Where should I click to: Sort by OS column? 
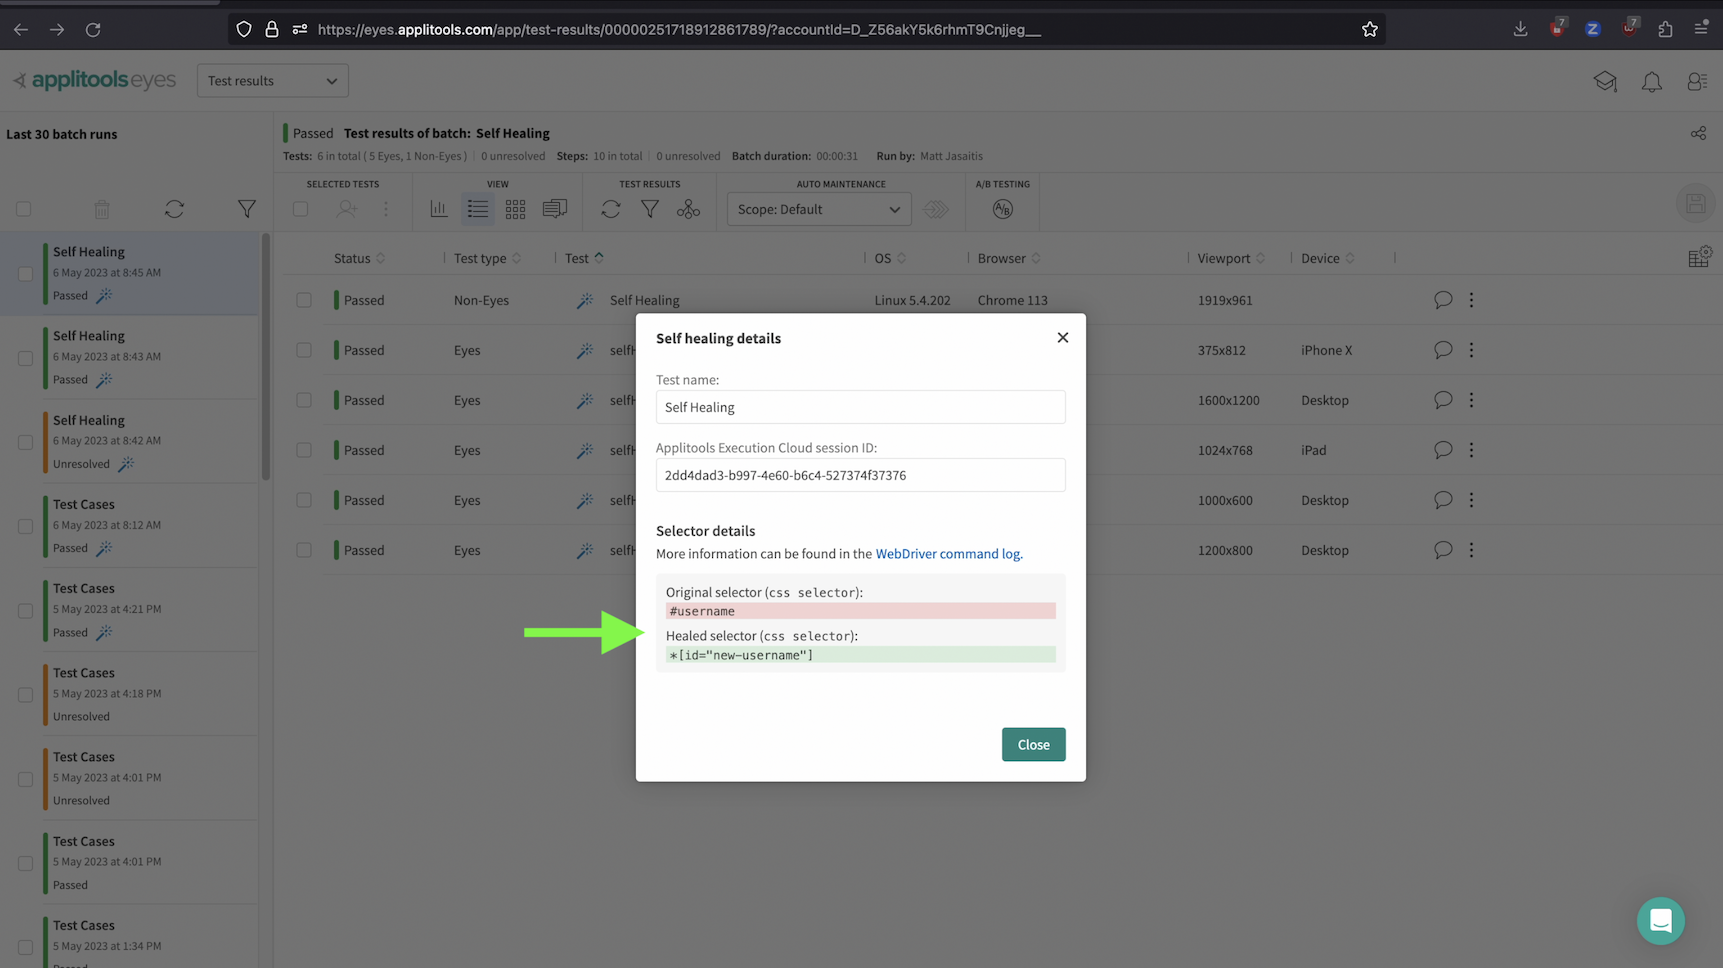click(890, 258)
